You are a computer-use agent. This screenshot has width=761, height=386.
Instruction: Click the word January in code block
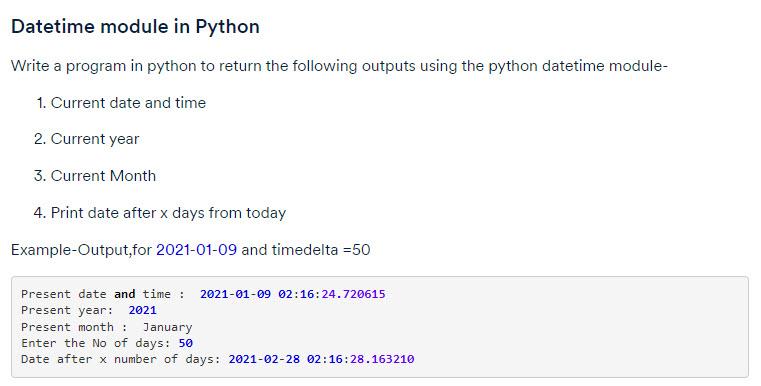point(167,327)
